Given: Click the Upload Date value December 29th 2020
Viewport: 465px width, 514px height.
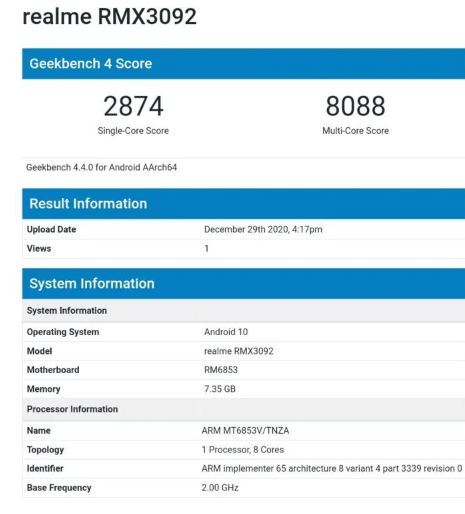Looking at the screenshot, I should (263, 229).
